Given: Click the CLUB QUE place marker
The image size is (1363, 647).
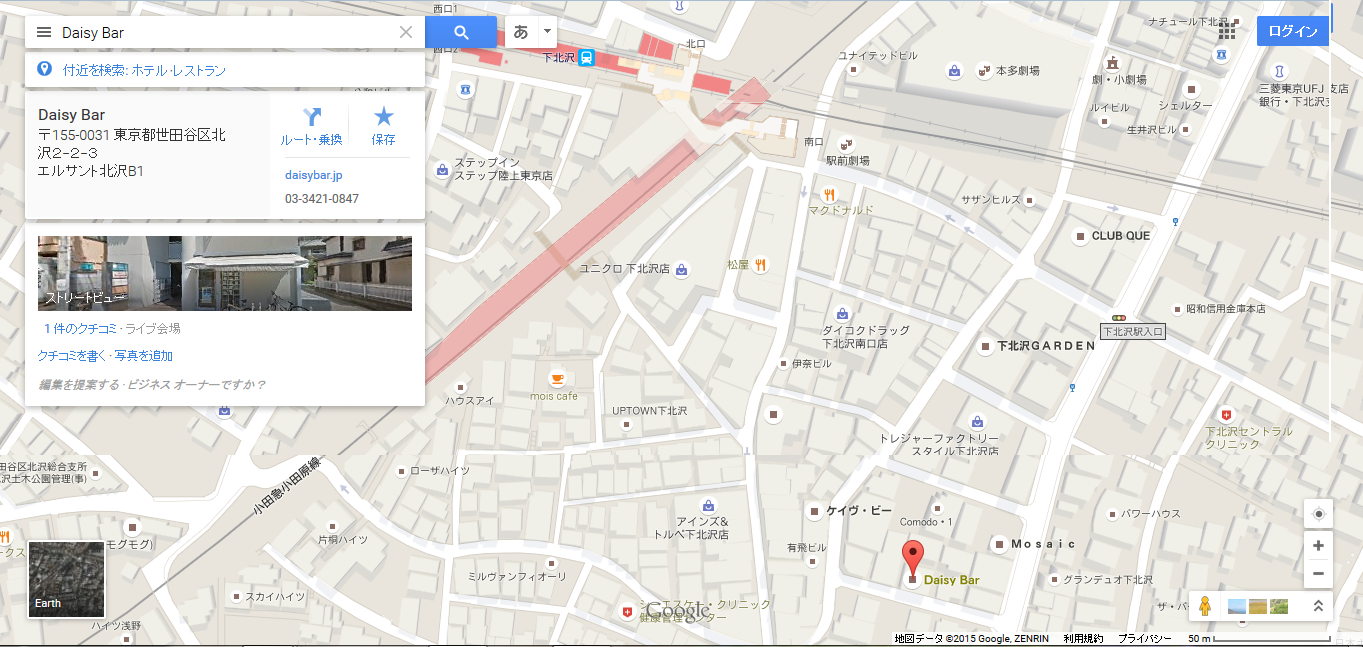Looking at the screenshot, I should click(1079, 236).
